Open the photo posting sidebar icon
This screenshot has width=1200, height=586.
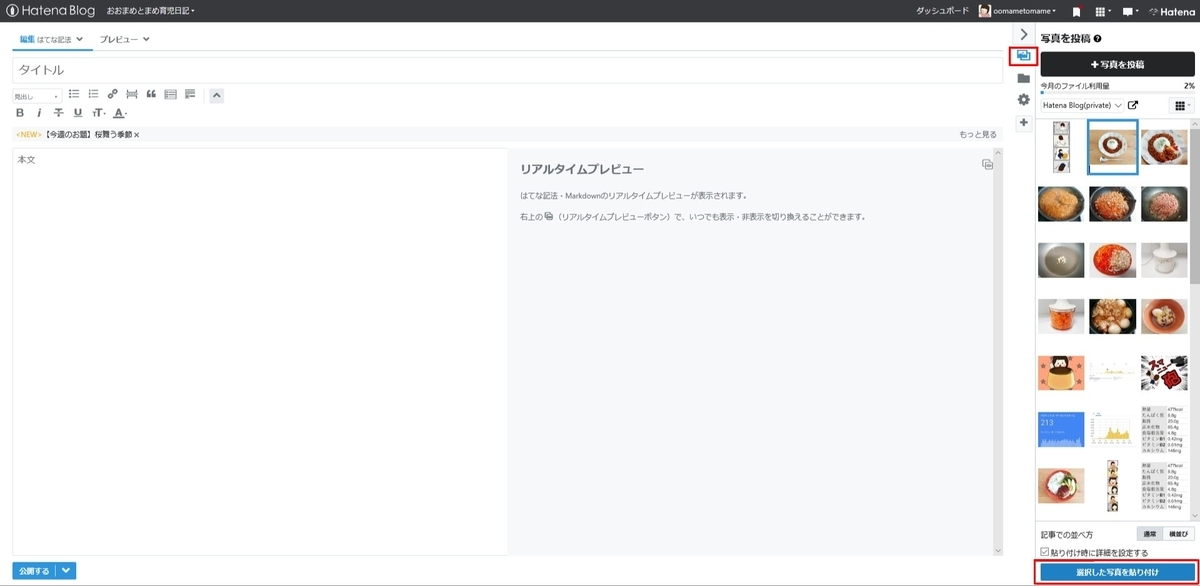(1023, 56)
